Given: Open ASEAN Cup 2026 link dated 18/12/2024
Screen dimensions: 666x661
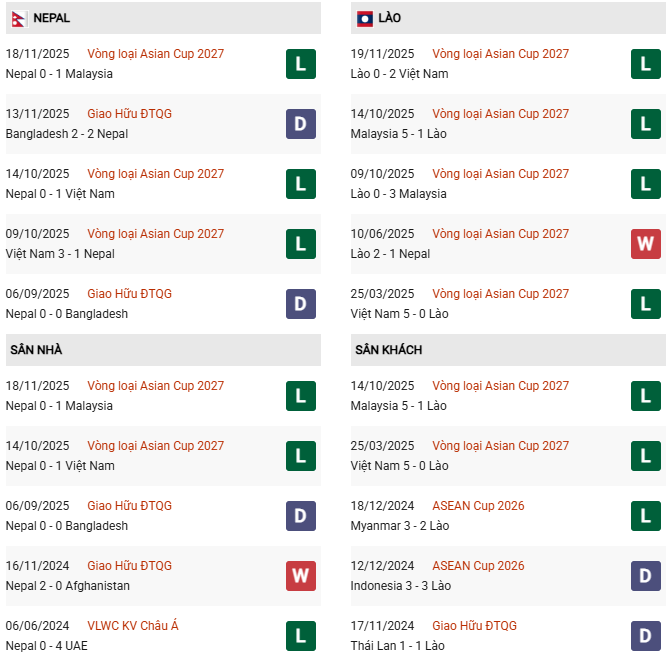Looking at the screenshot, I should (478, 506).
